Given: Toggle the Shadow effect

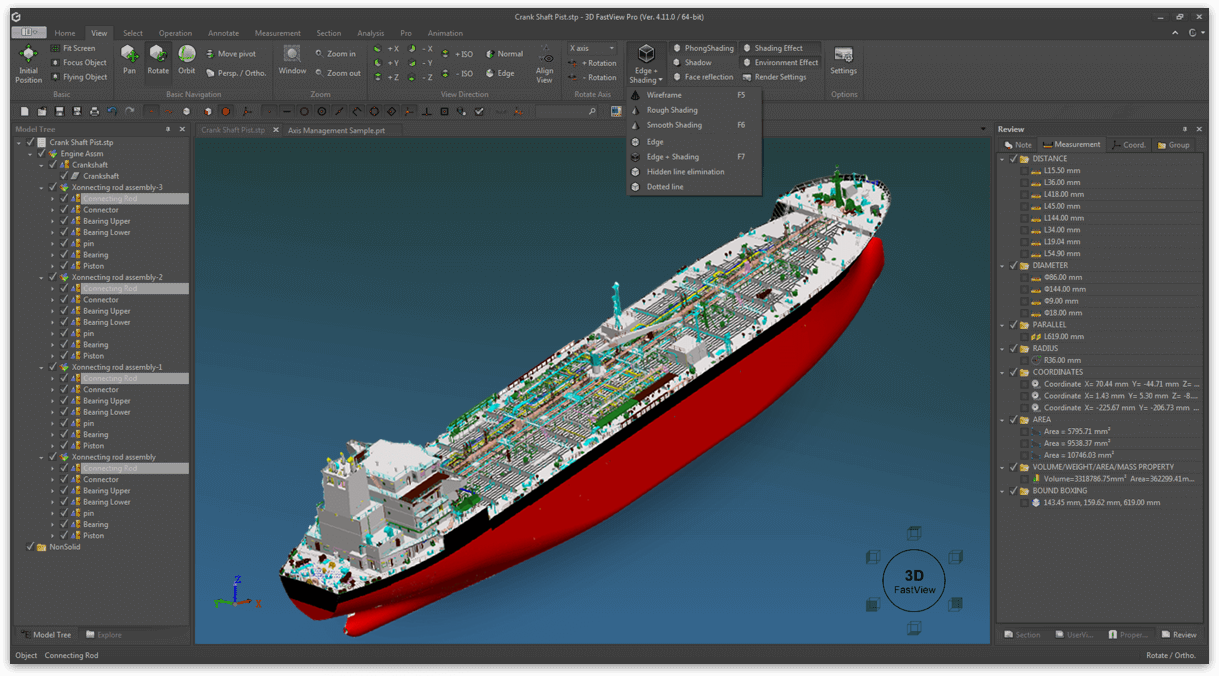Looking at the screenshot, I should [692, 62].
